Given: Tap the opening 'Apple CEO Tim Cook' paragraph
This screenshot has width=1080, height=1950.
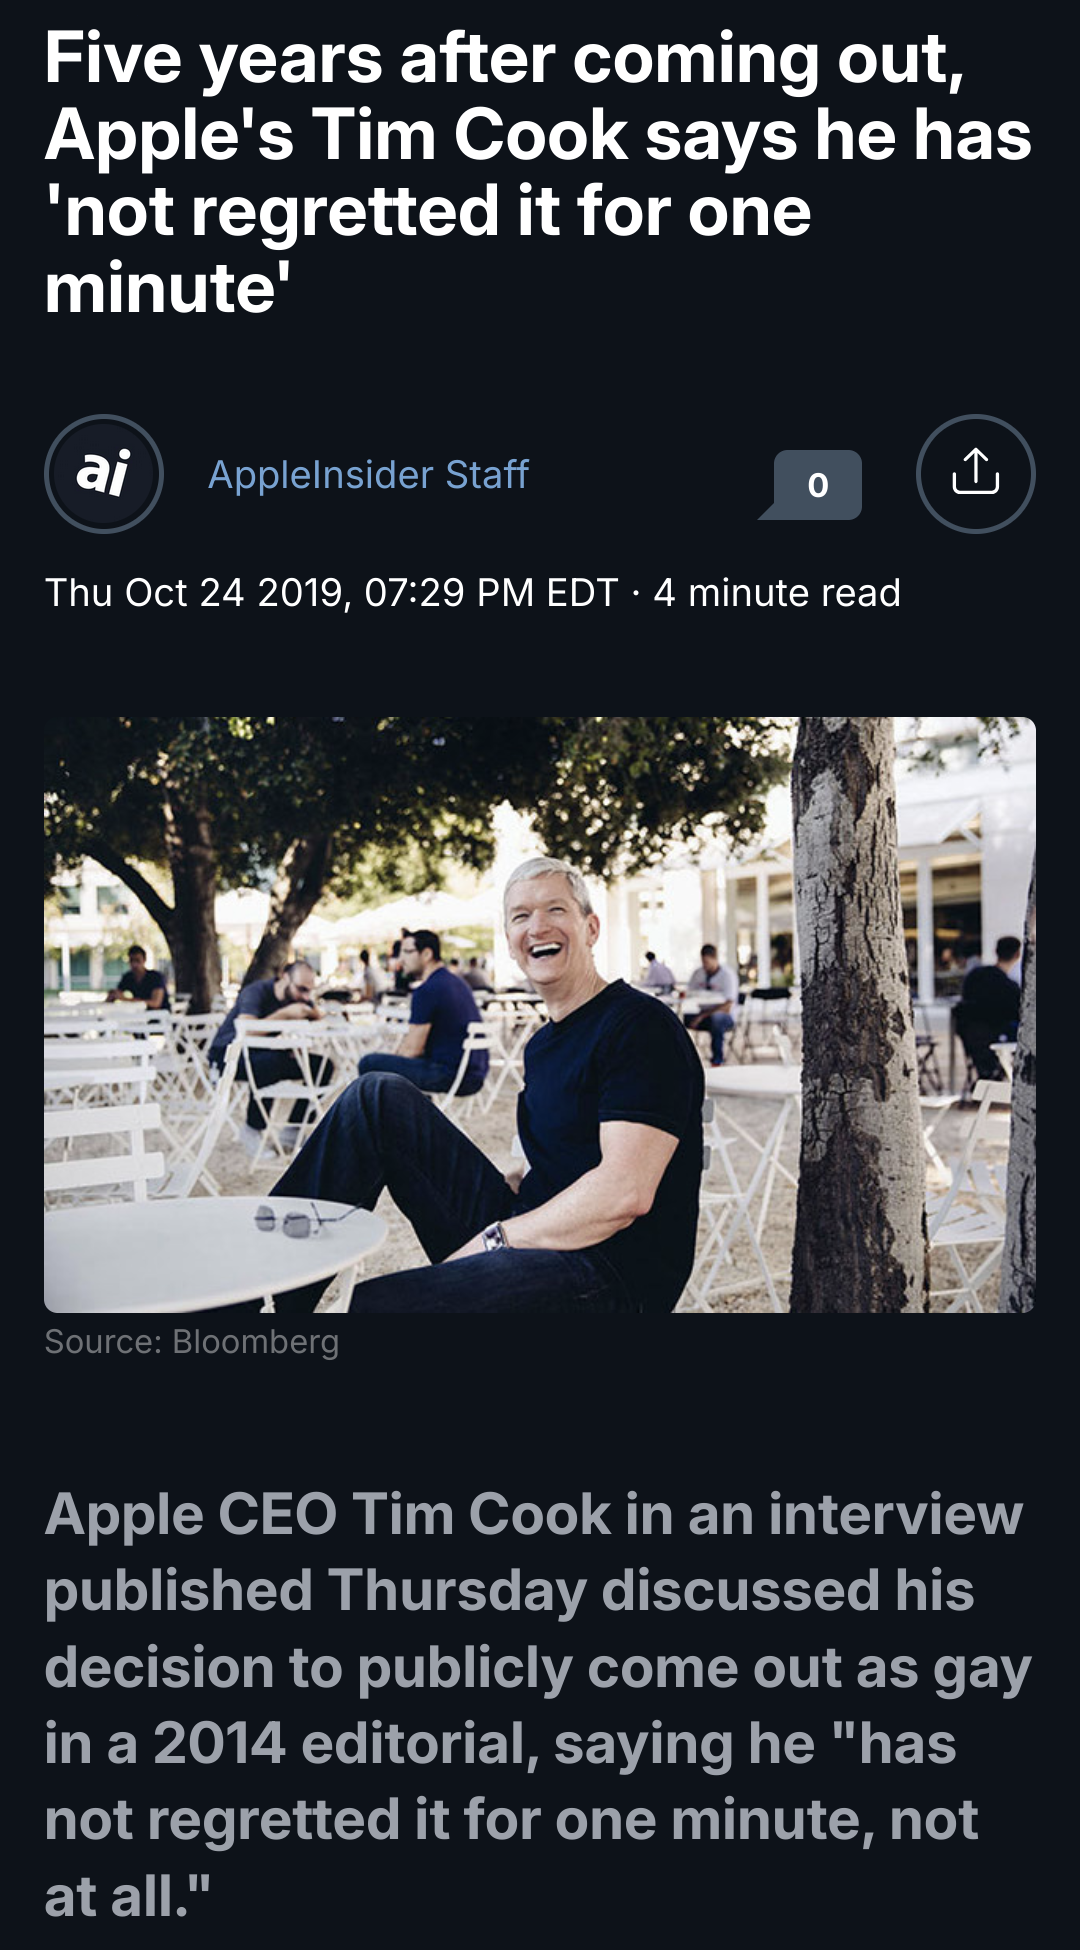Looking at the screenshot, I should coord(538,1704).
